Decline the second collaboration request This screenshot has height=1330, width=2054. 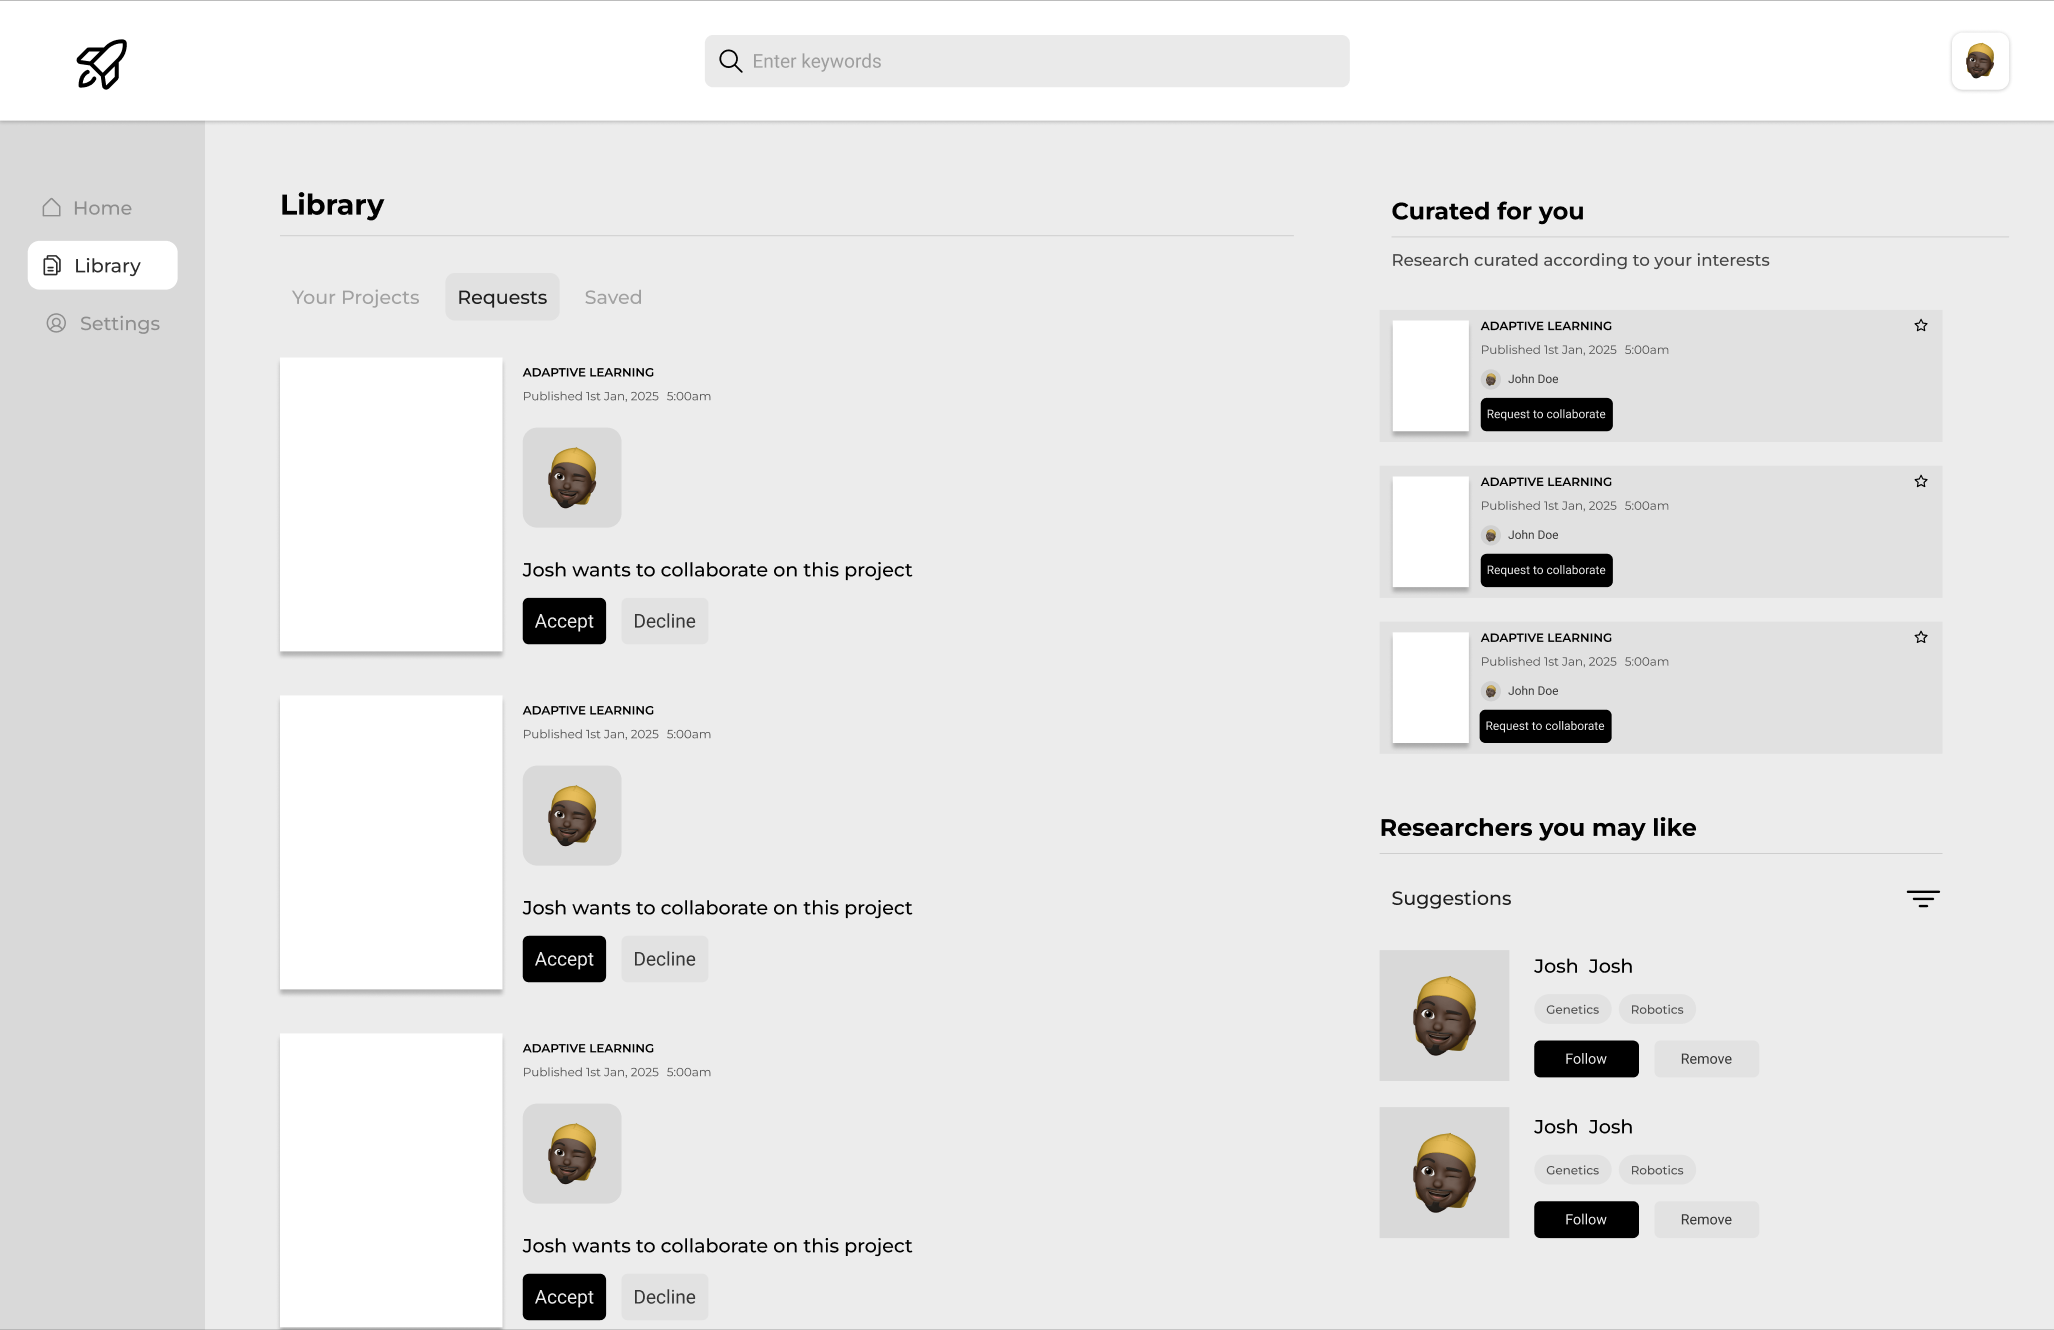[x=664, y=959]
